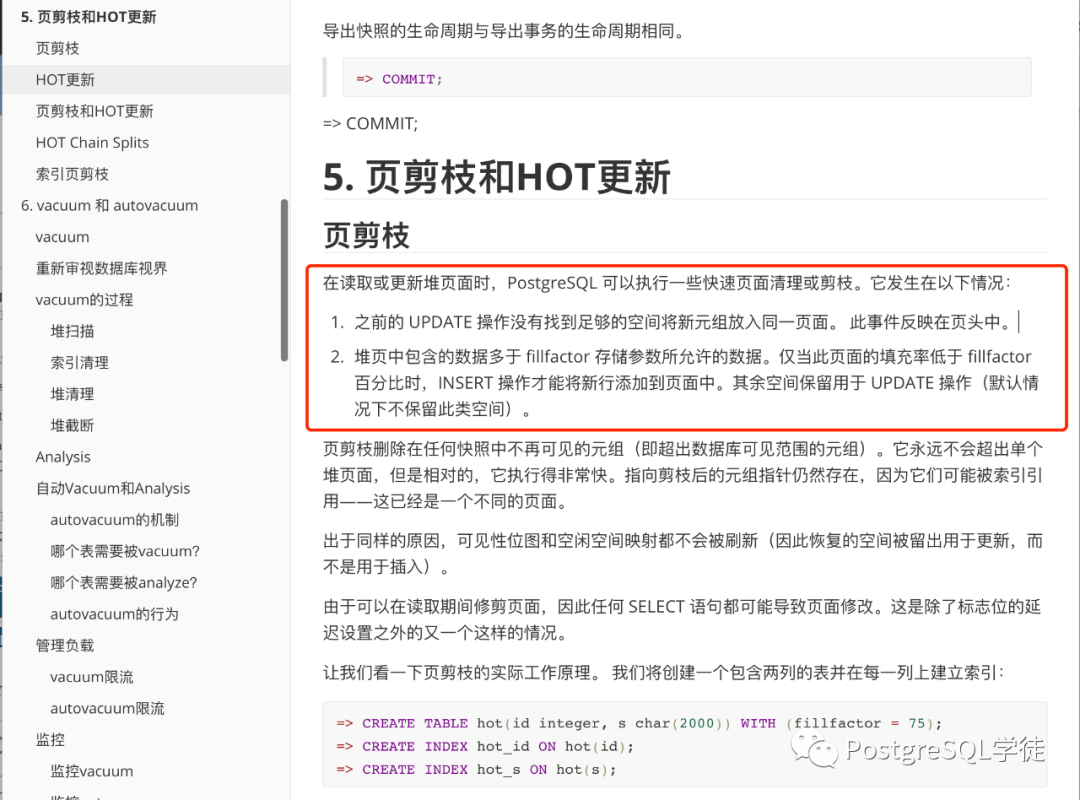Open the vacuum限流 outline entry

point(92,677)
